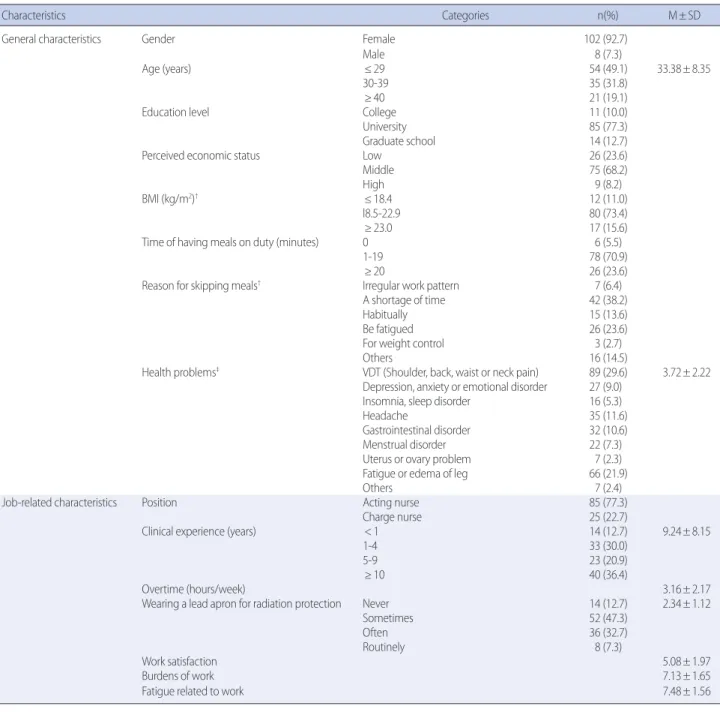Click the 'Charge nurse' category
This screenshot has width=720, height=712.
[392, 517]
